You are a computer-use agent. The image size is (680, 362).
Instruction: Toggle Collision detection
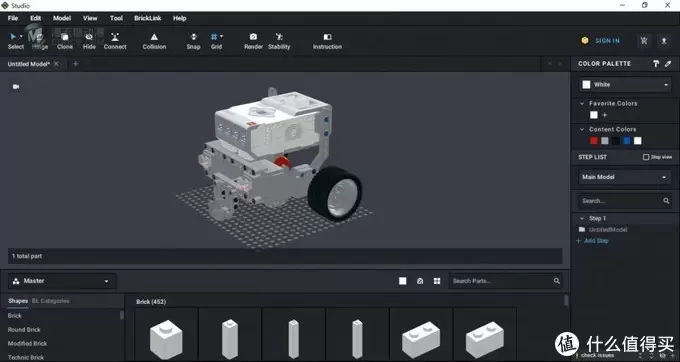(x=154, y=41)
